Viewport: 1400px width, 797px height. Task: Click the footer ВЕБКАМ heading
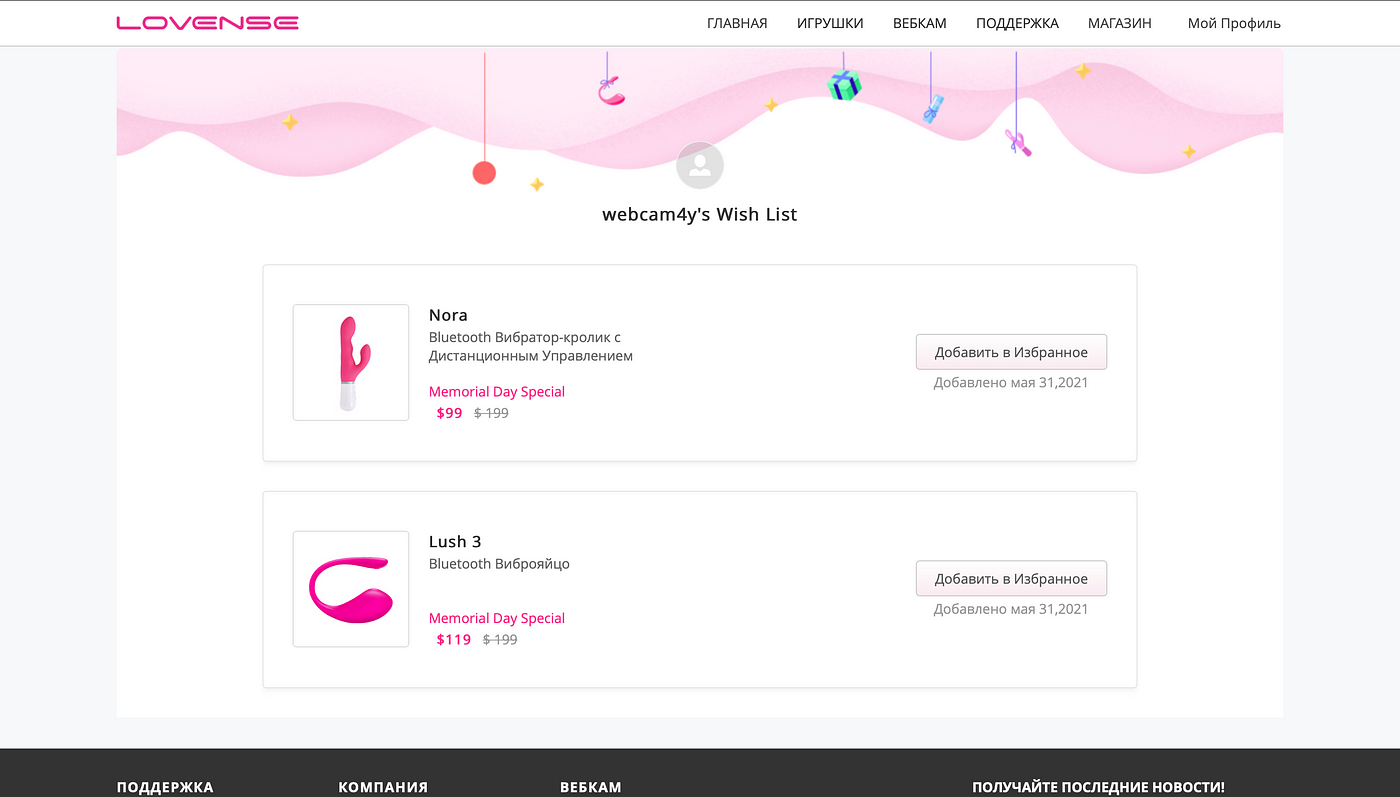pyautogui.click(x=591, y=787)
